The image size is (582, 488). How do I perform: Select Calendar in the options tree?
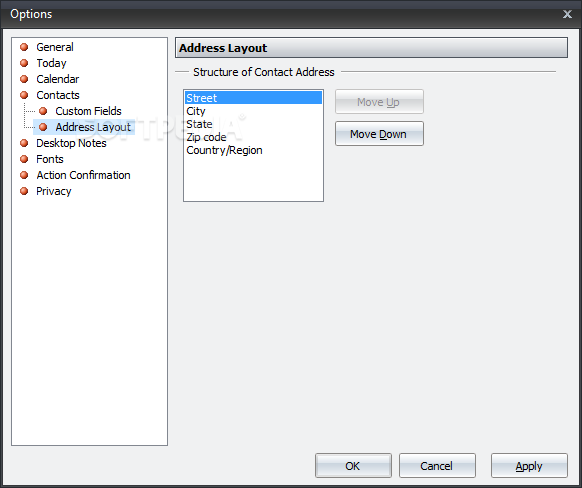(x=58, y=79)
